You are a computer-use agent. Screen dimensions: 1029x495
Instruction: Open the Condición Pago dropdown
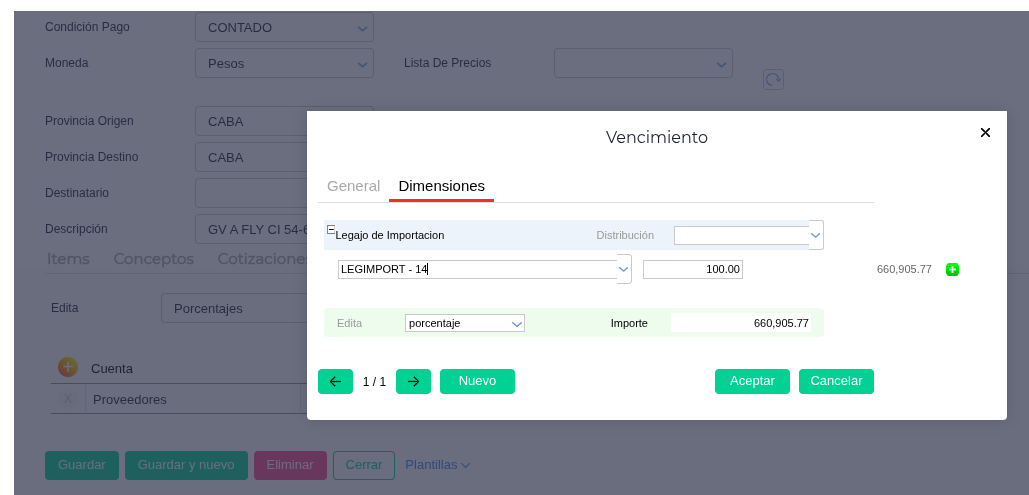[x=362, y=28]
